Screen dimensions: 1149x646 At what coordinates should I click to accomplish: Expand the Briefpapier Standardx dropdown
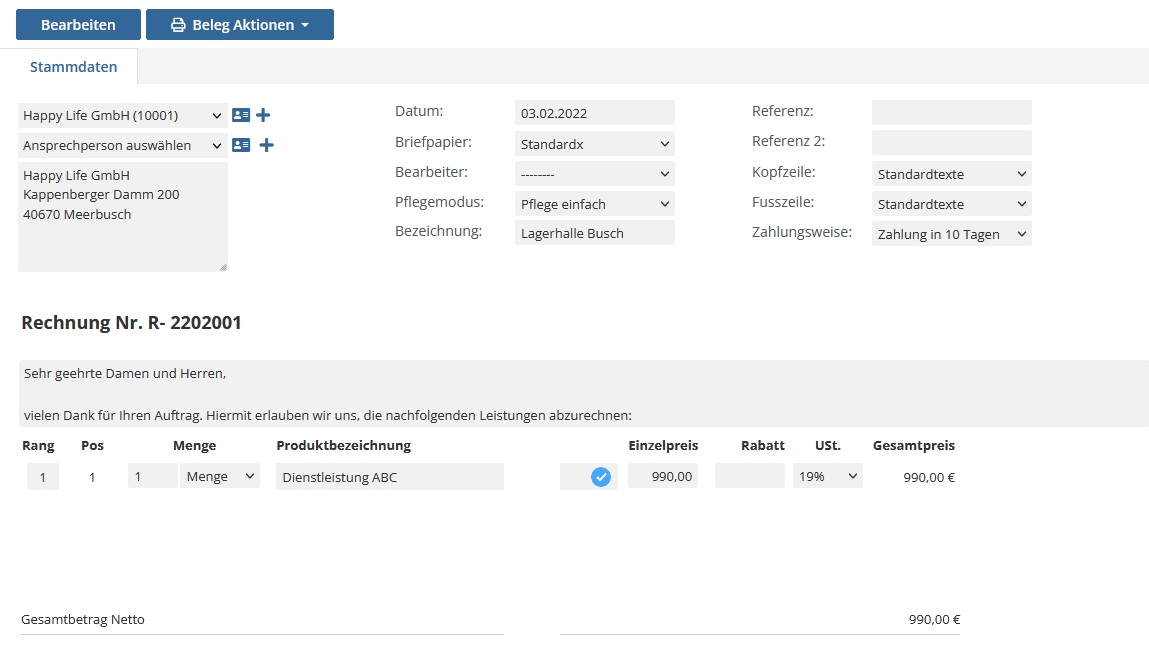(595, 144)
